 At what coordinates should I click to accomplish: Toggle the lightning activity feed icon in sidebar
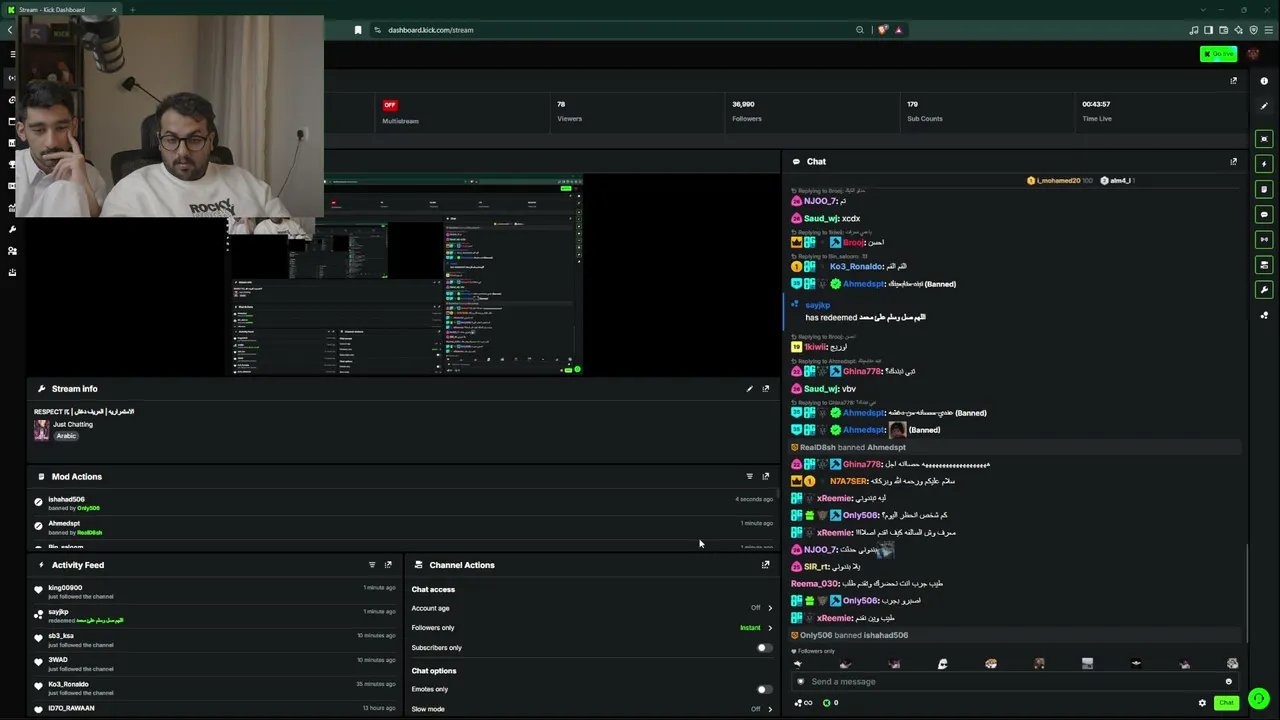pos(1264,164)
